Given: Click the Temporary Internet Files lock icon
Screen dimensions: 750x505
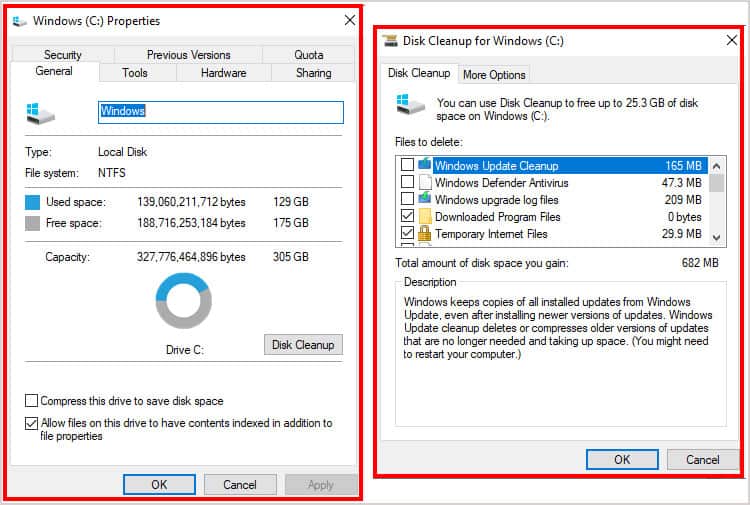Looking at the screenshot, I should tap(424, 233).
